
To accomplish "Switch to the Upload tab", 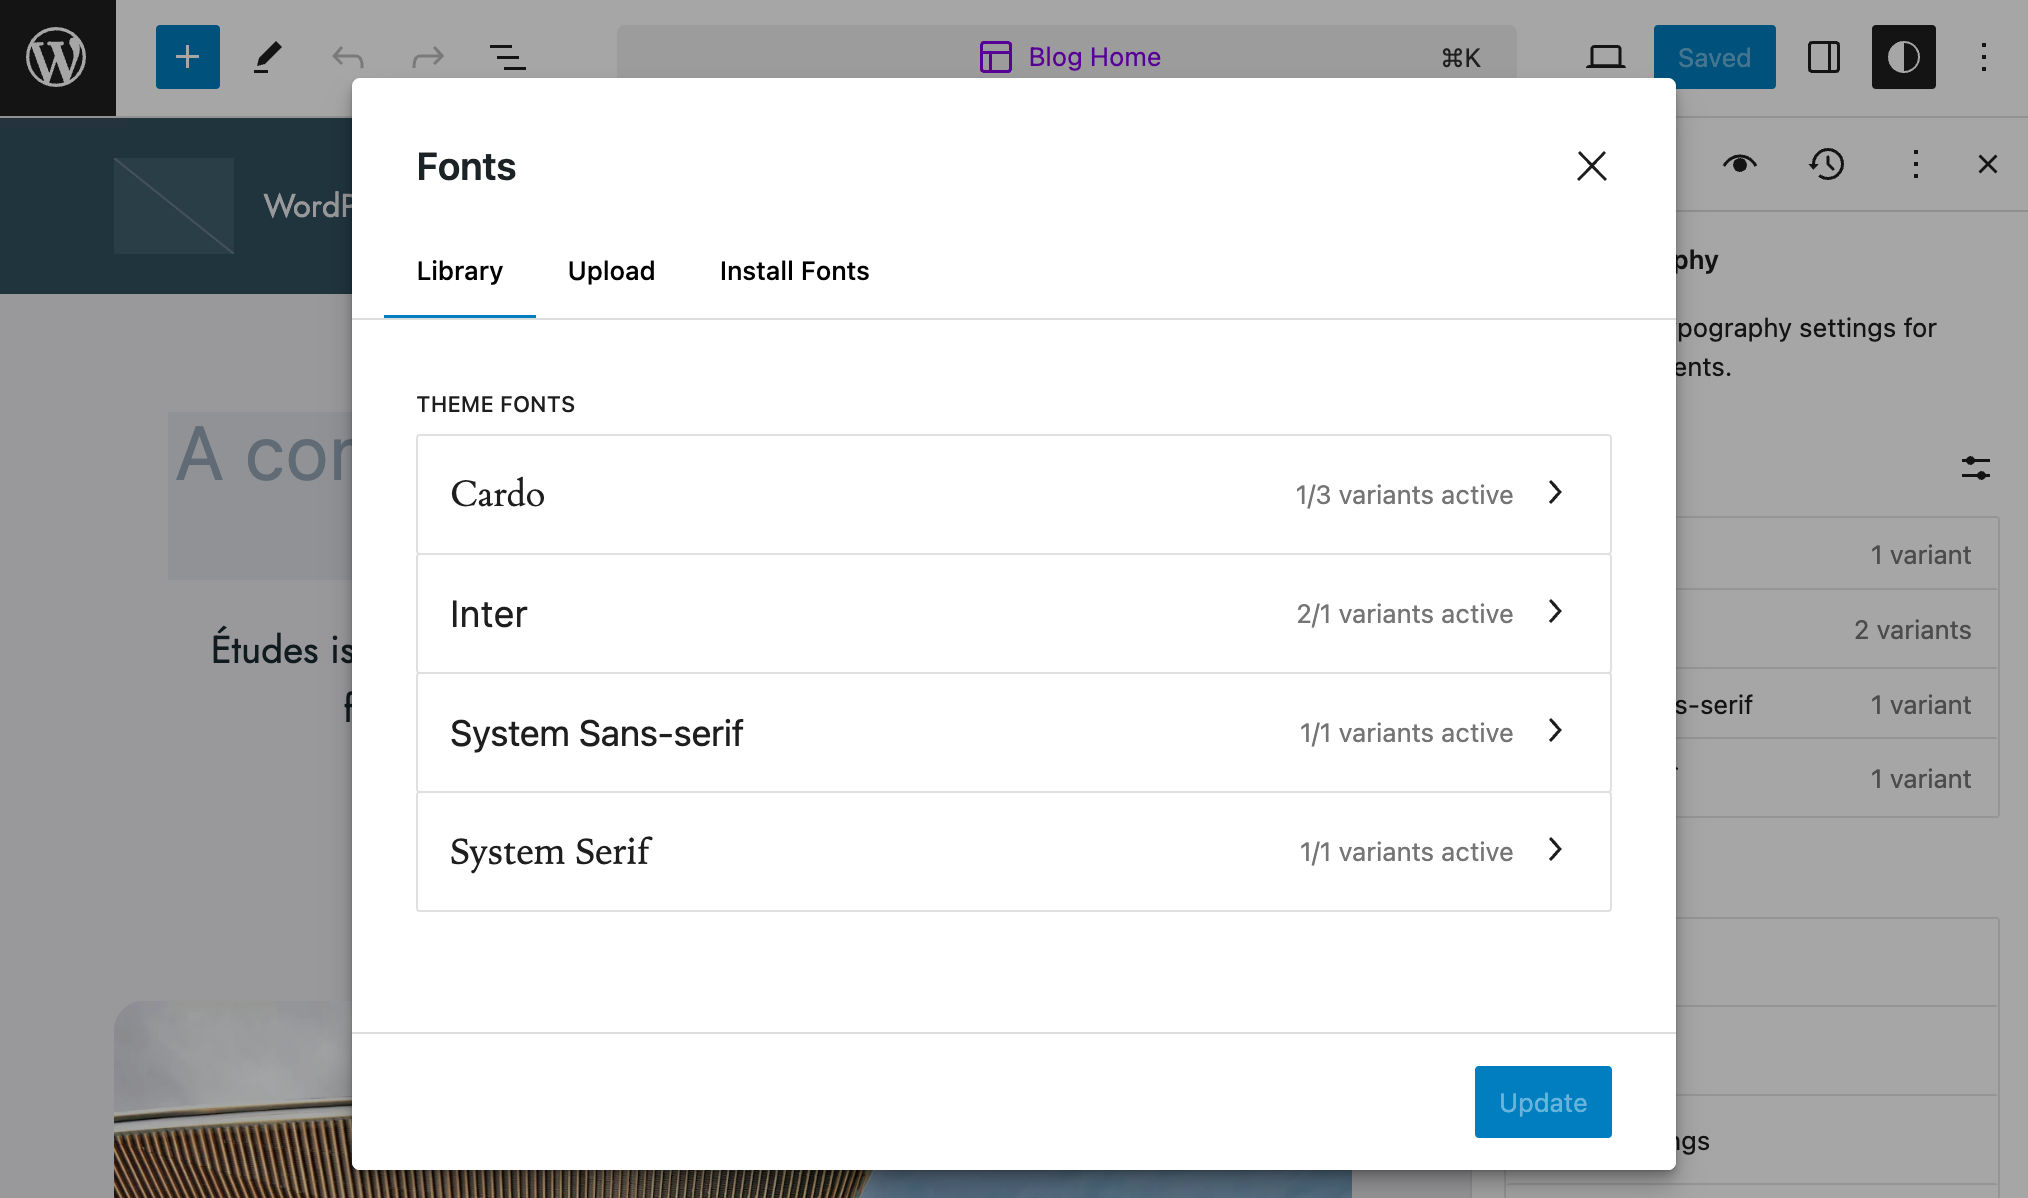I will coord(611,271).
